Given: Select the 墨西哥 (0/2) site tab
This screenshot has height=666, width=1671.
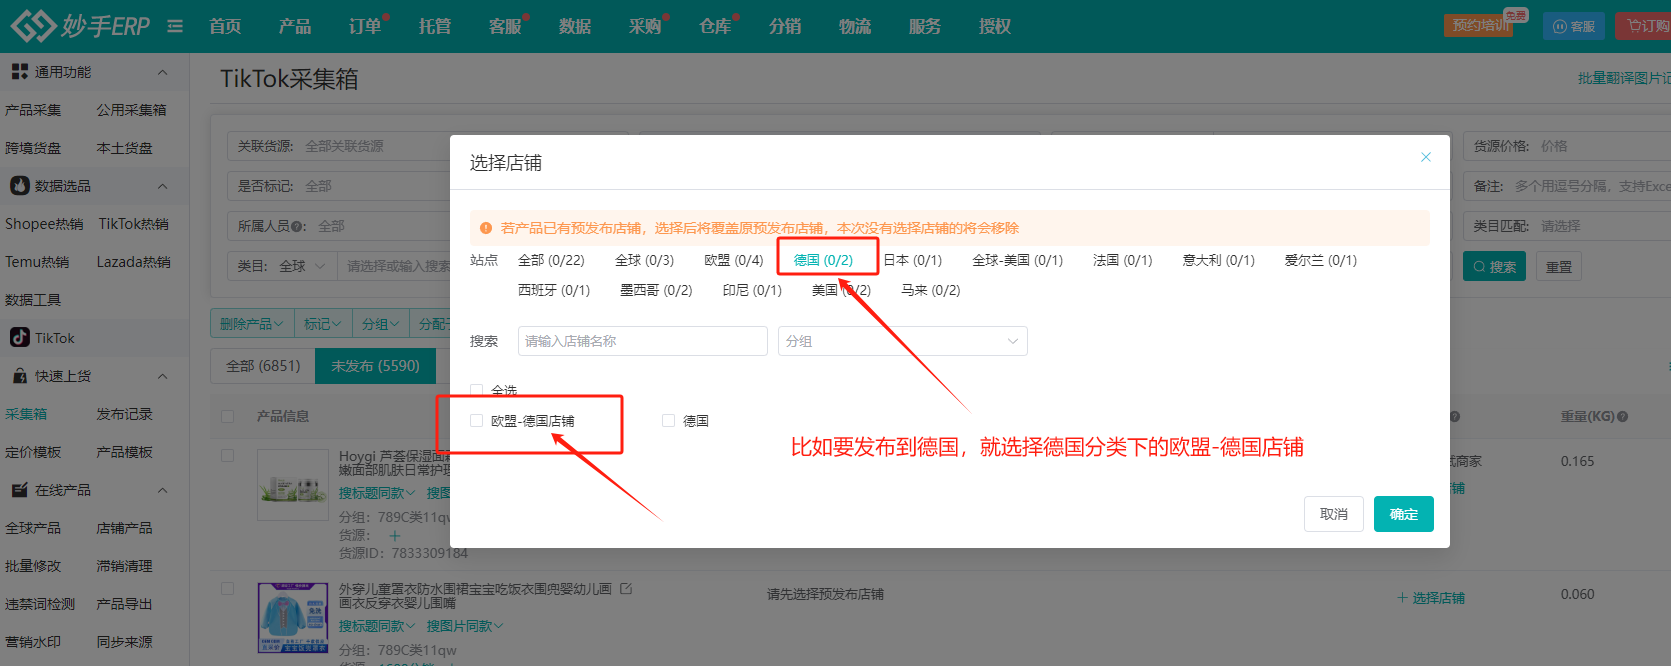Looking at the screenshot, I should tap(656, 290).
